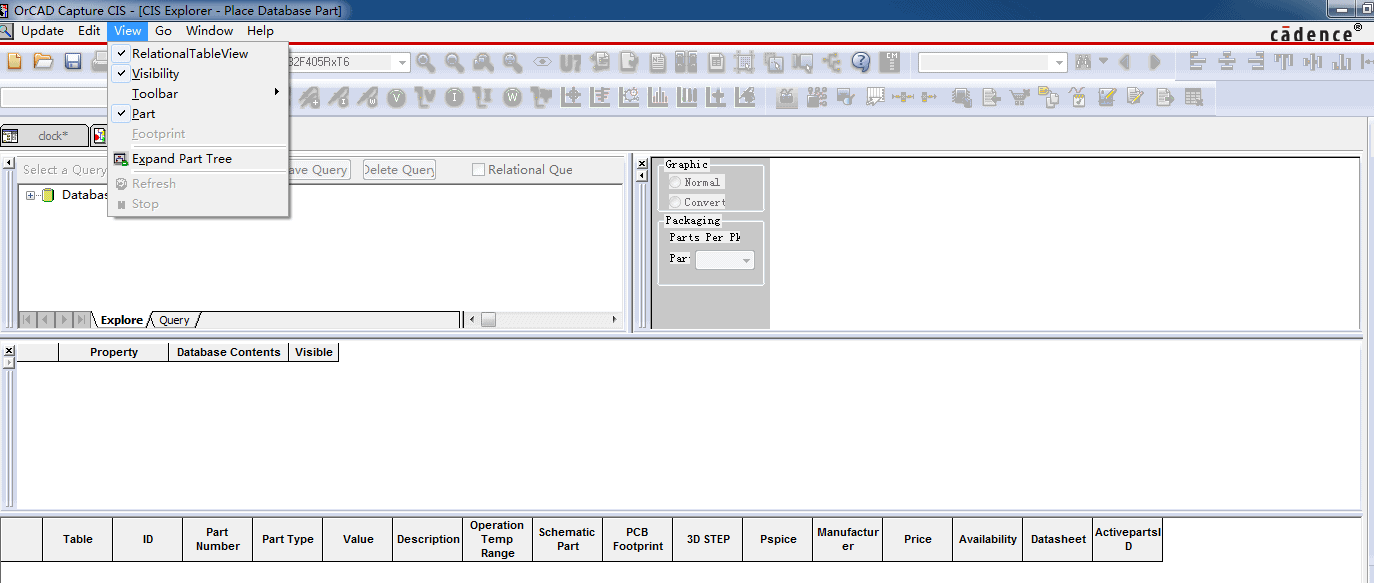Click the CM document icon
The height and width of the screenshot is (583, 1374).
pyautogui.click(x=890, y=62)
